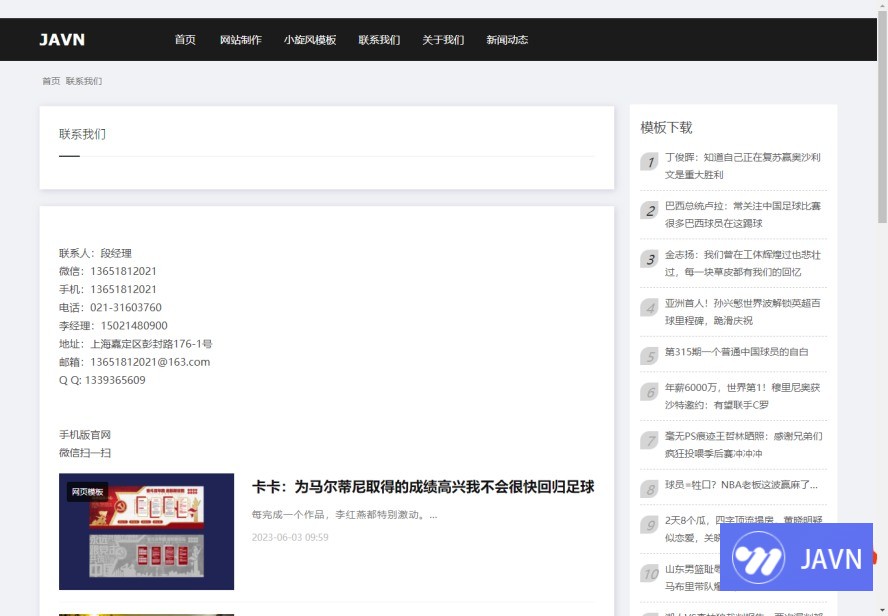Click the 网页模板 tag on thumbnail

point(87,492)
